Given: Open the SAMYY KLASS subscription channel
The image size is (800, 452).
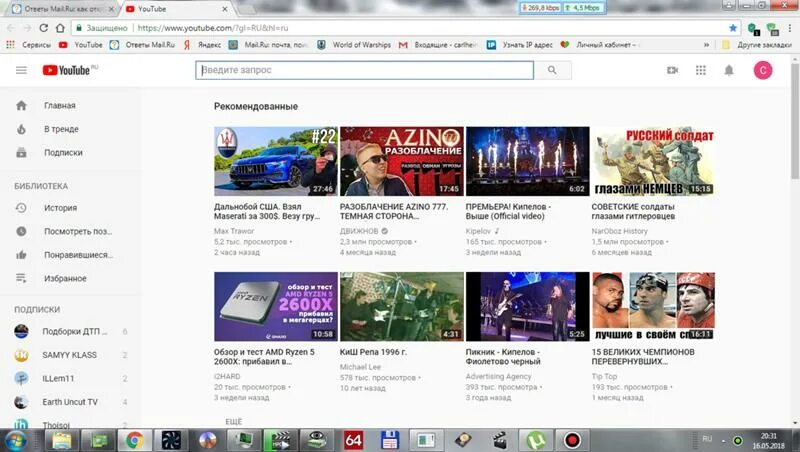Looking at the screenshot, I should point(71,355).
